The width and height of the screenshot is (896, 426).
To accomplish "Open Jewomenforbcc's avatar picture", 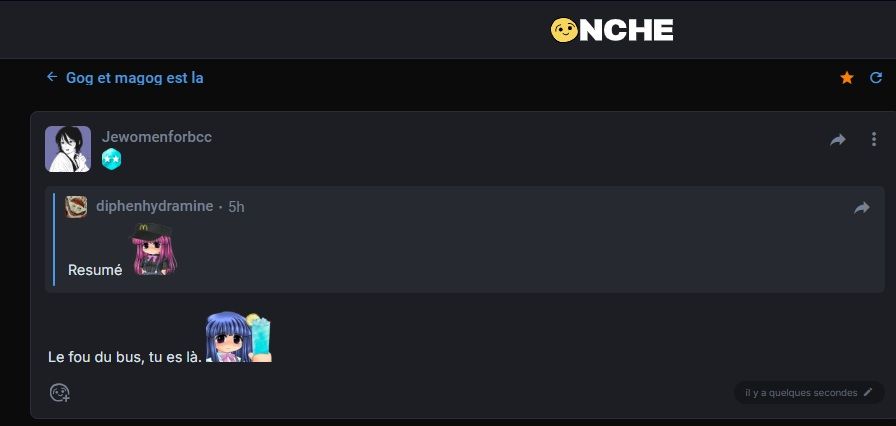I will [68, 149].
